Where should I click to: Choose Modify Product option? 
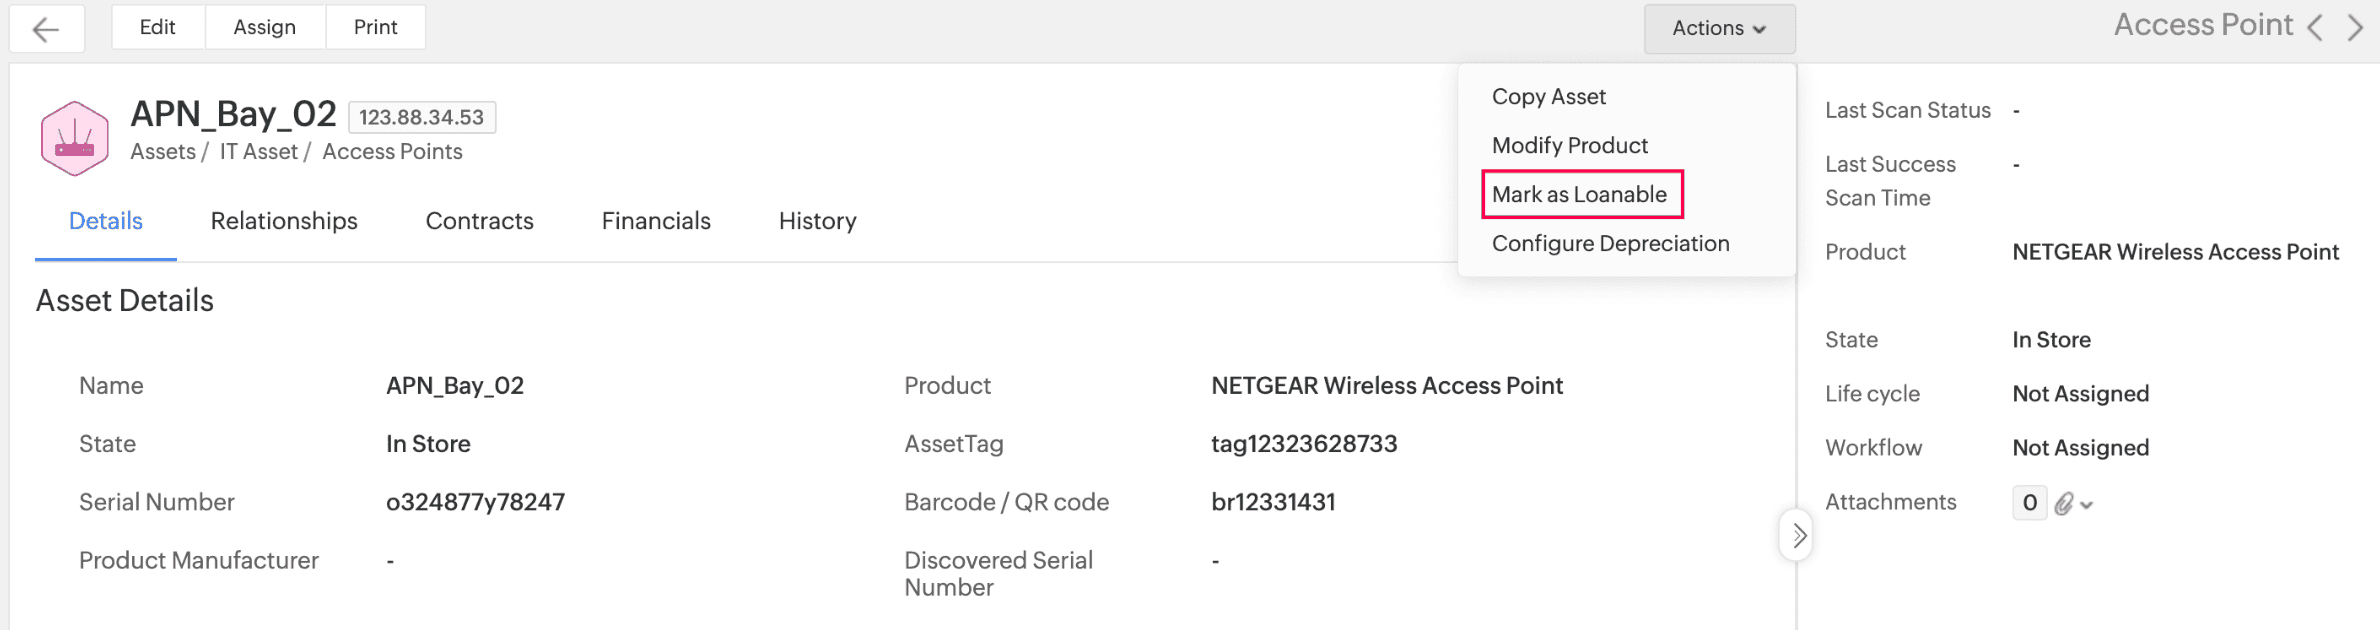click(1569, 146)
